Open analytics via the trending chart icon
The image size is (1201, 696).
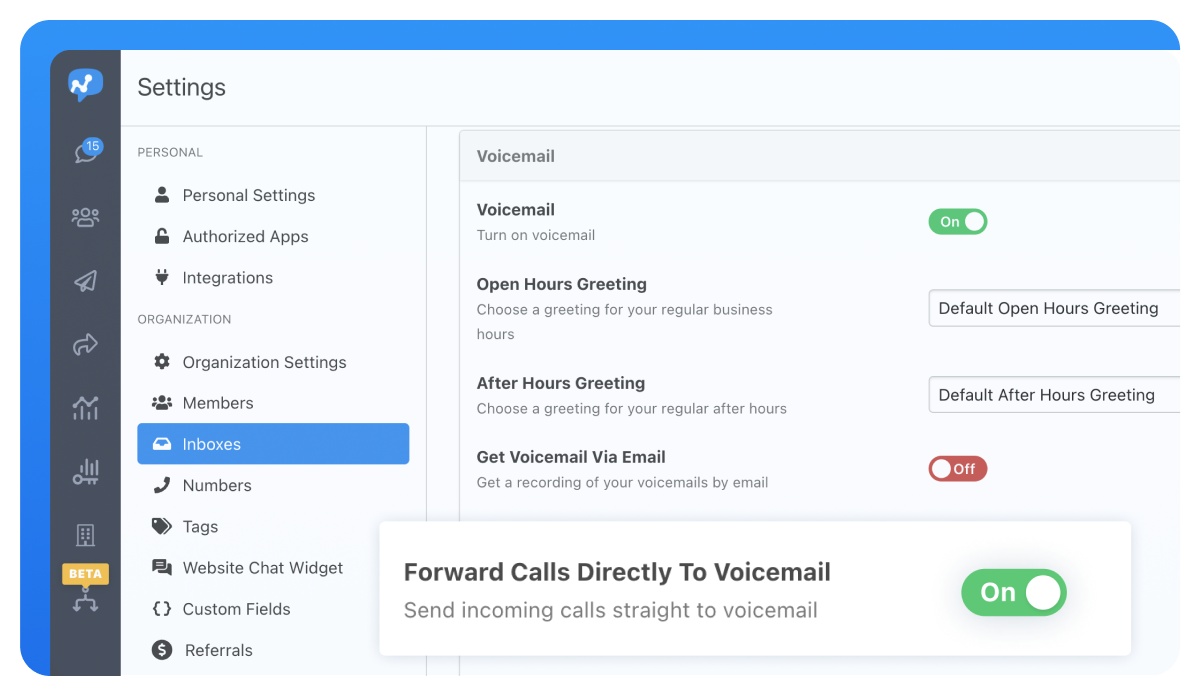[85, 408]
